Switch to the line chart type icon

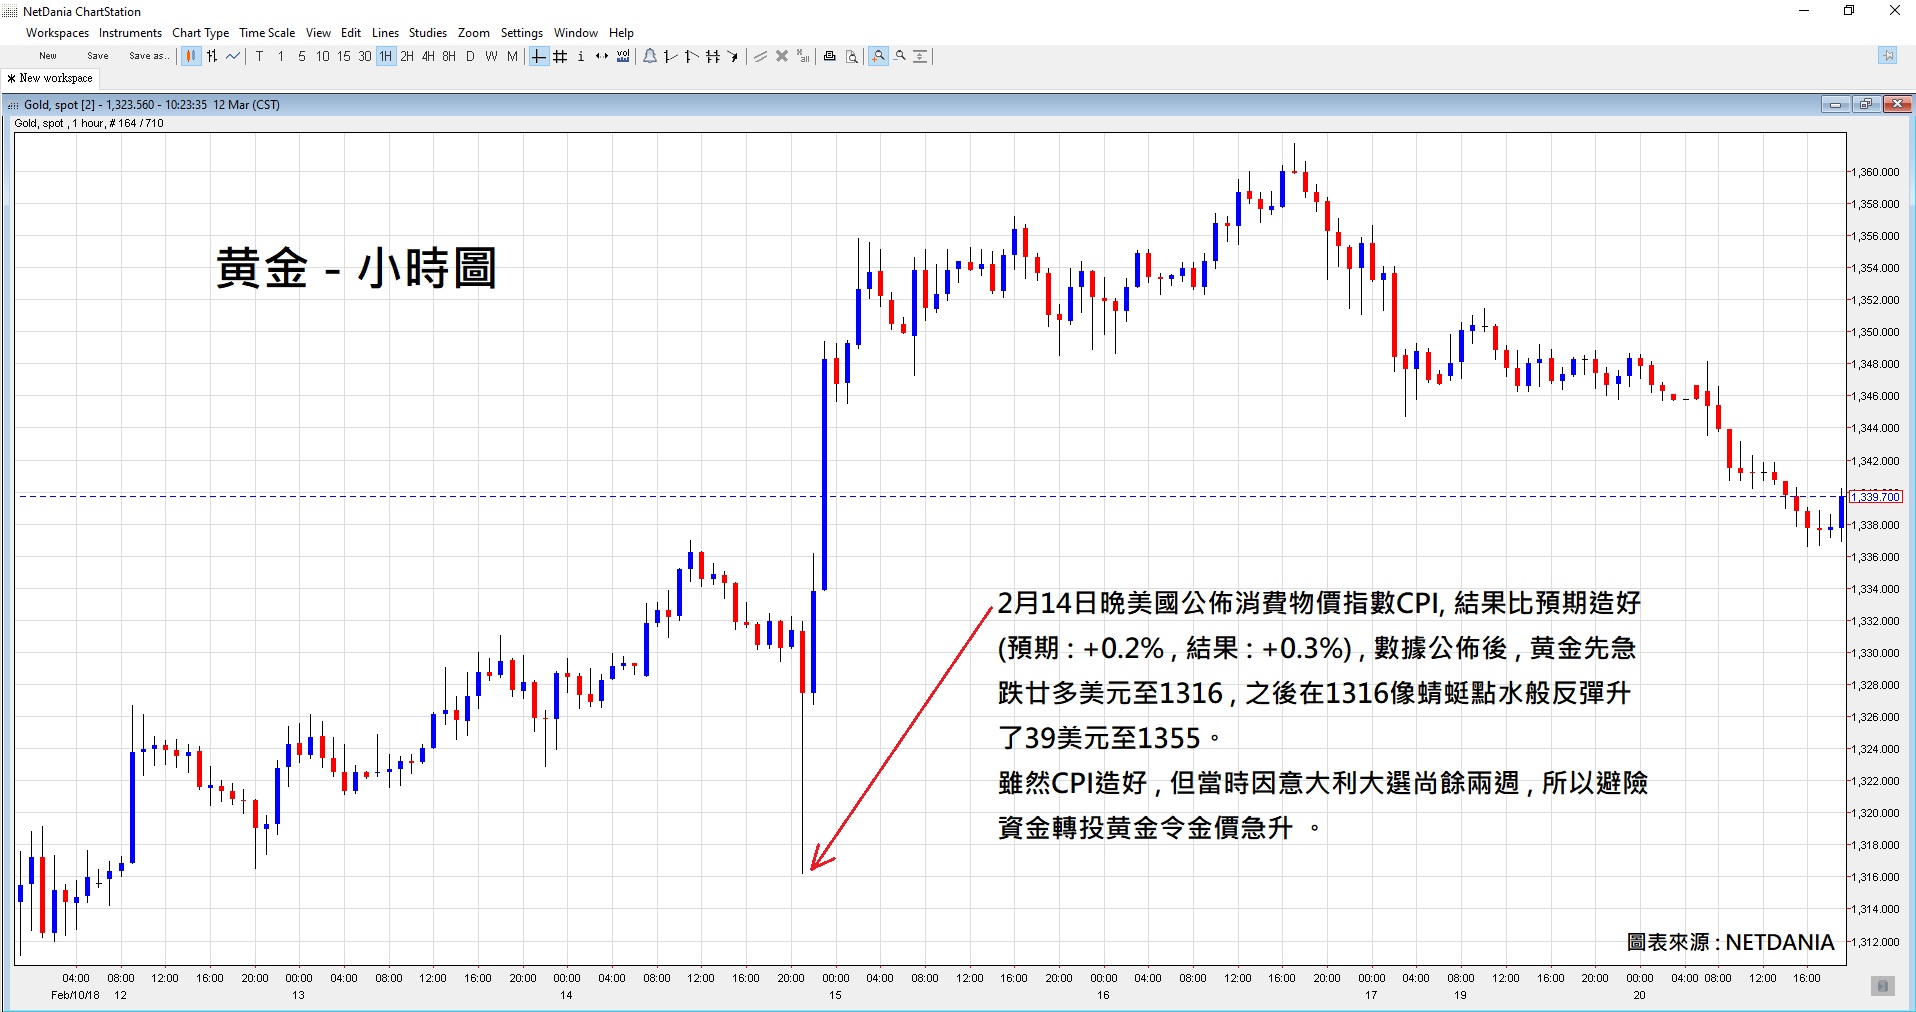coord(233,57)
